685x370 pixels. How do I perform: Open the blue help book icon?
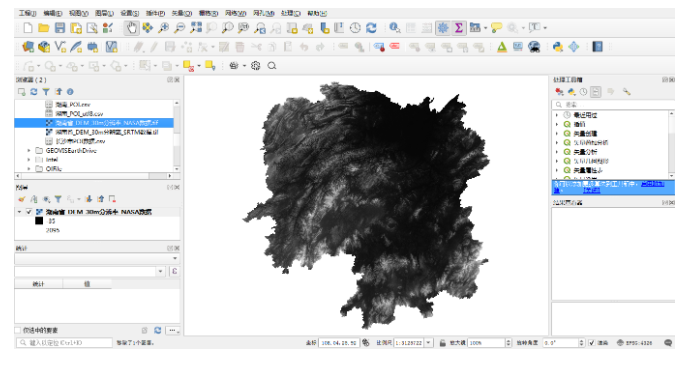pyautogui.click(x=597, y=47)
